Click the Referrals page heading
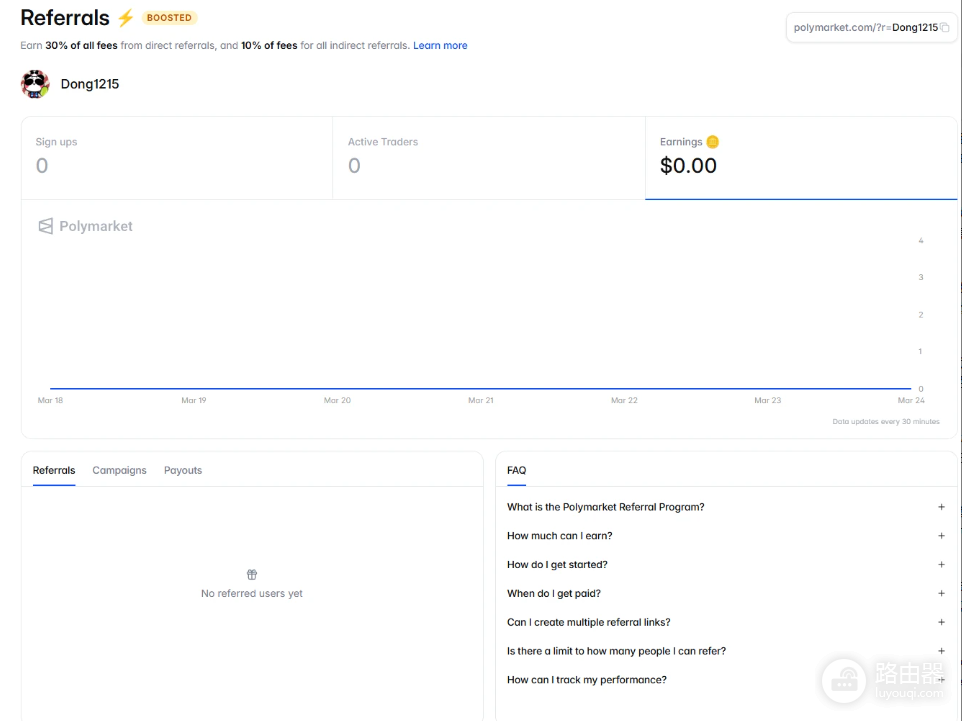The height and width of the screenshot is (721, 962). (x=65, y=18)
